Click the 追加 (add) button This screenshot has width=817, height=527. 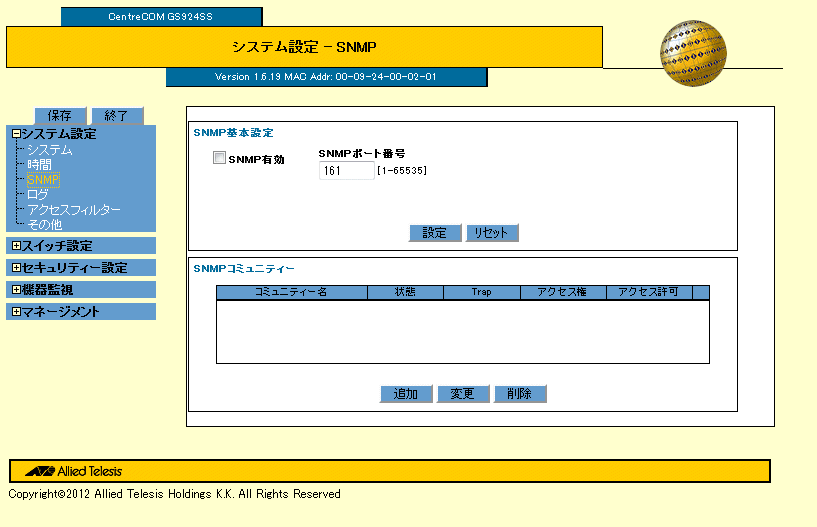point(406,394)
